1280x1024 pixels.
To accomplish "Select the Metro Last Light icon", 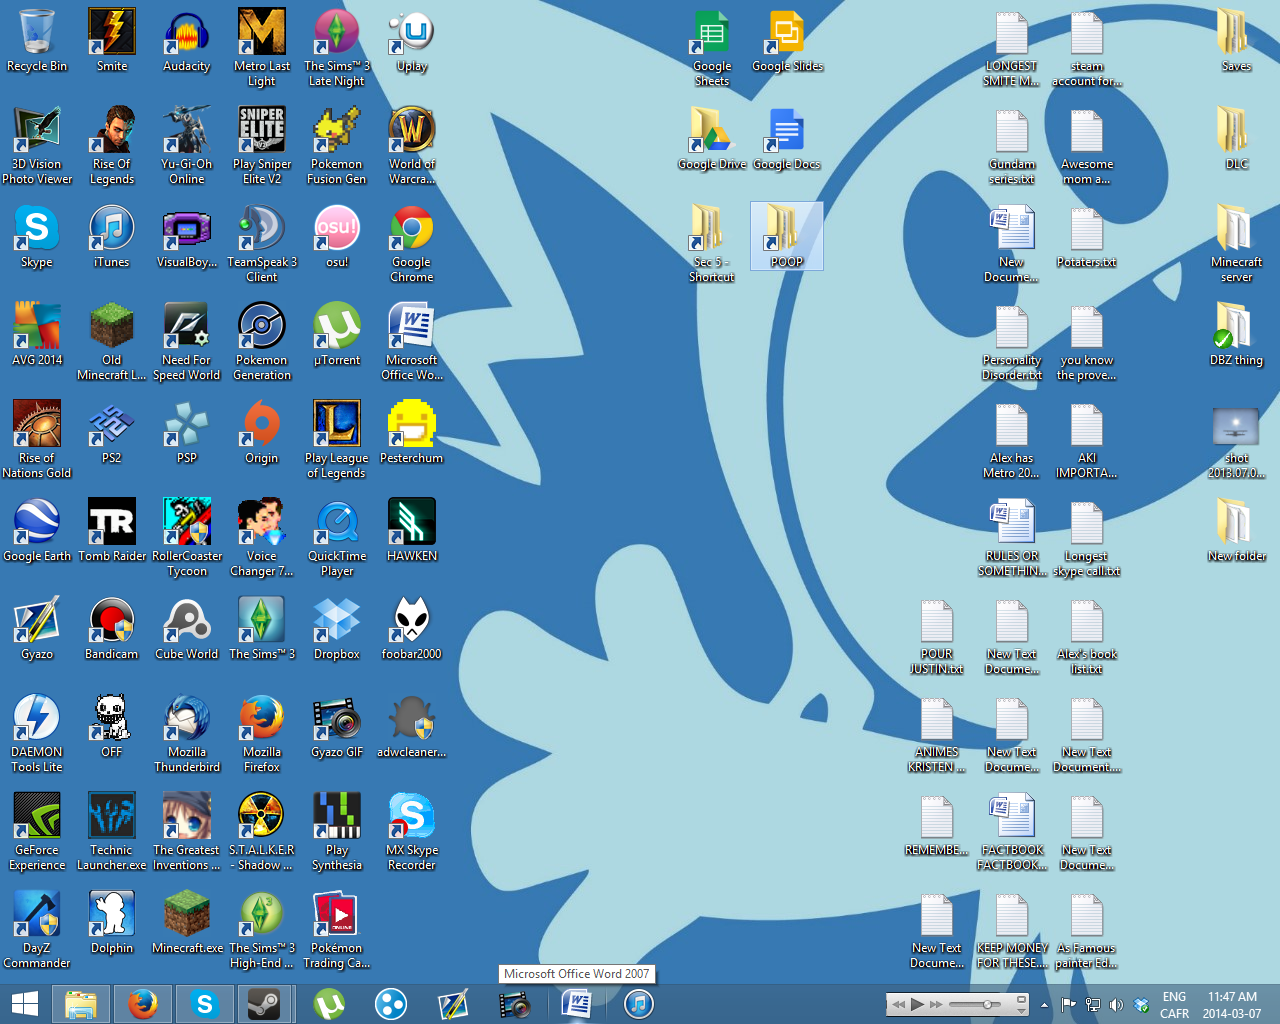I will point(262,48).
